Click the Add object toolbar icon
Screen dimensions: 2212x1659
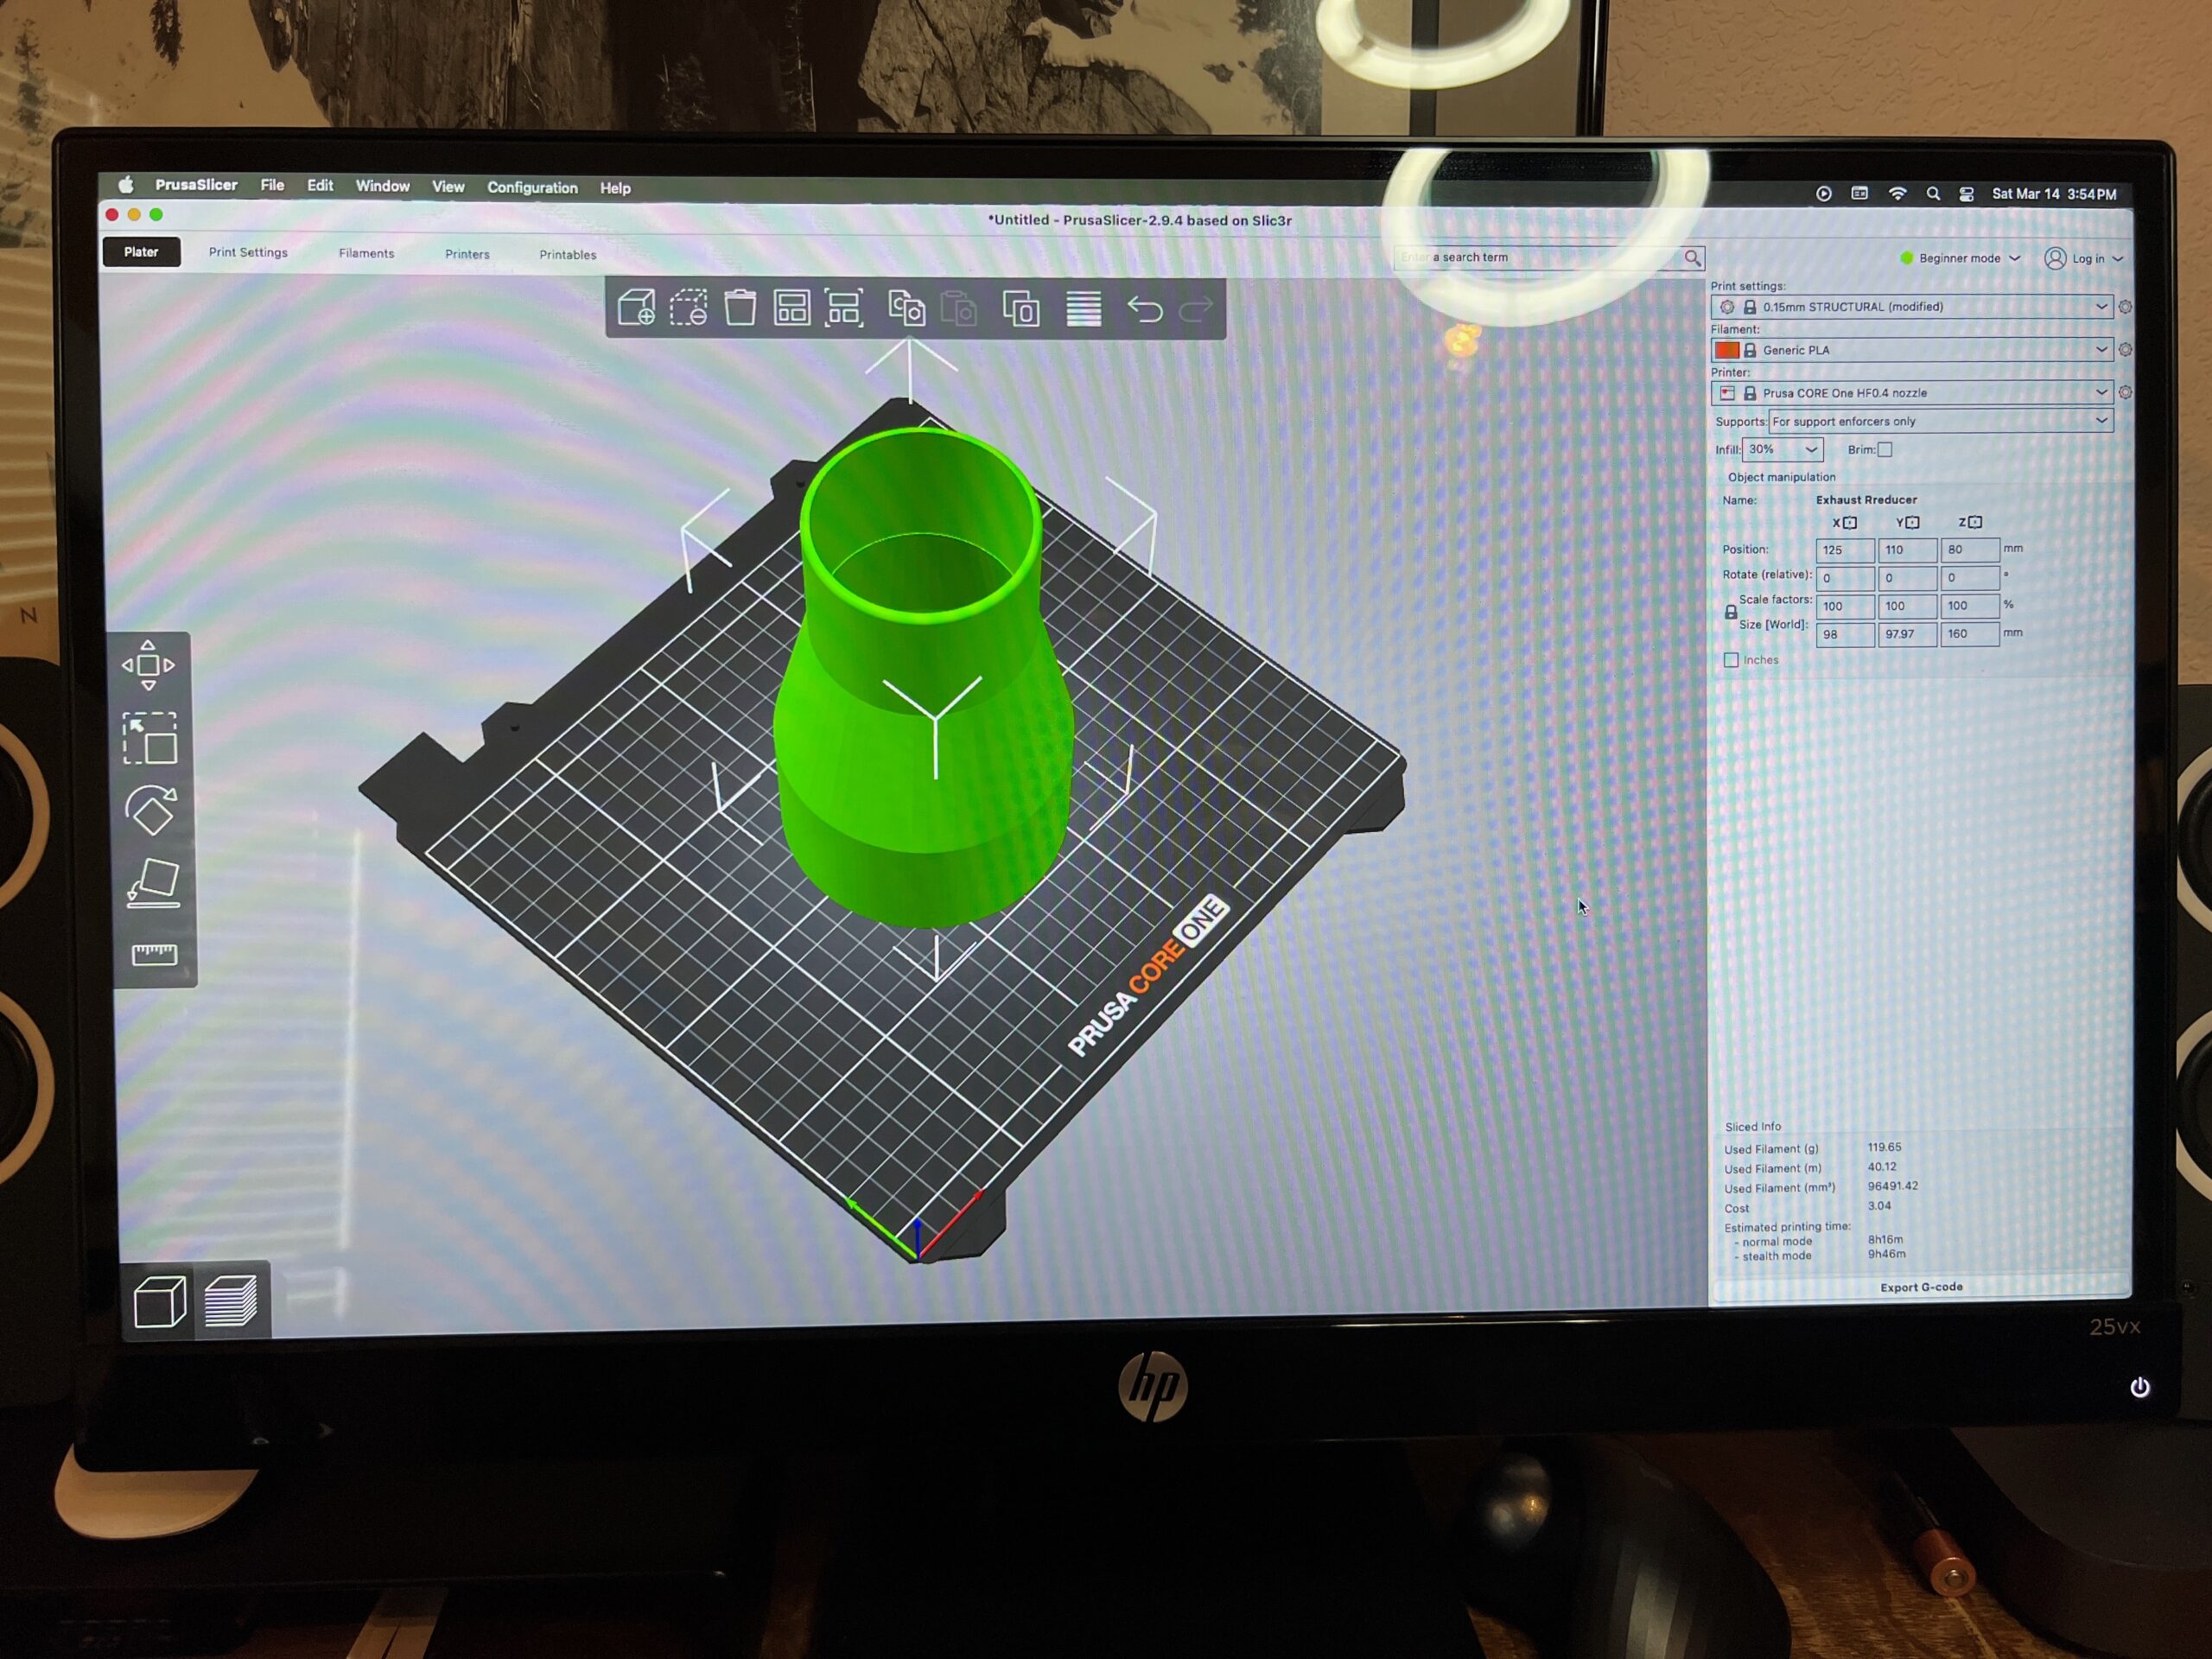pyautogui.click(x=636, y=308)
